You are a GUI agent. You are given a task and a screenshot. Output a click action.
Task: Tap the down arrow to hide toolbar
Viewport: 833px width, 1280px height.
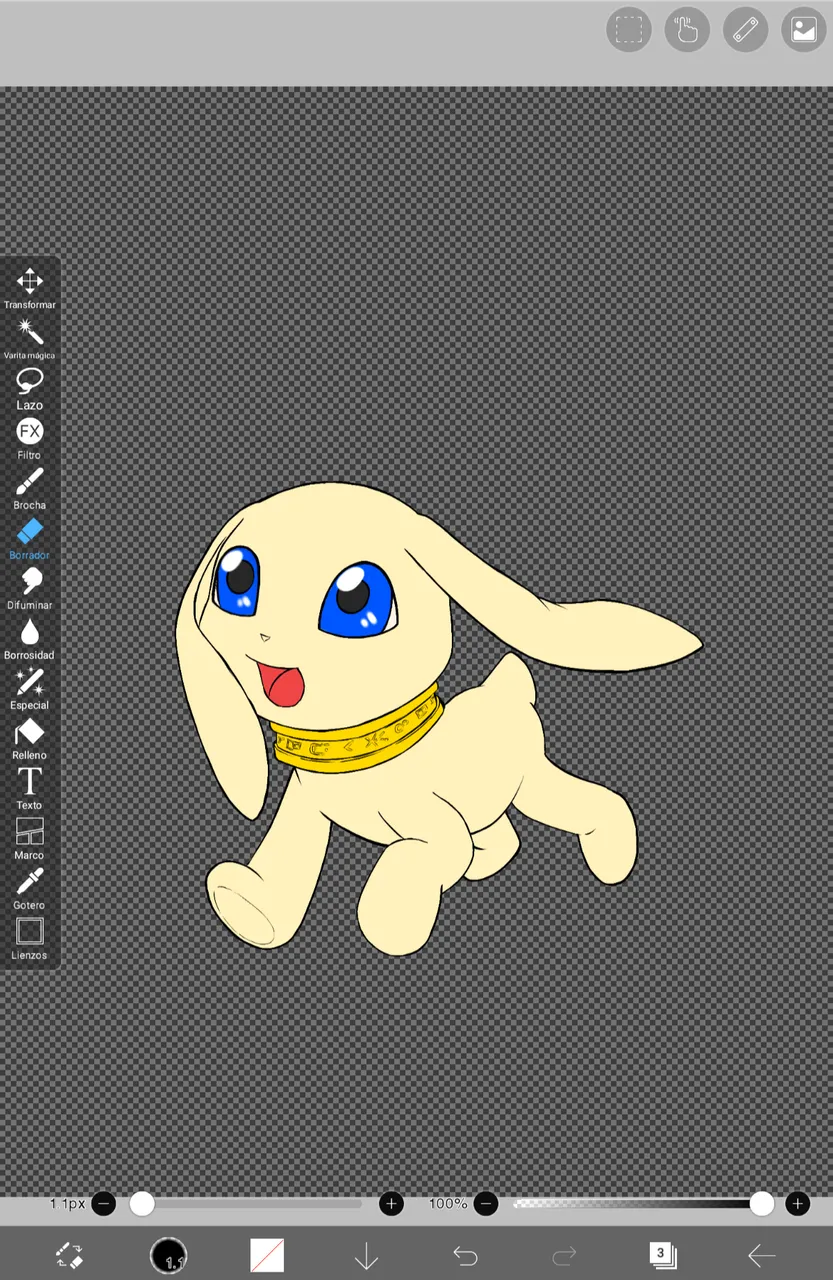(366, 1255)
